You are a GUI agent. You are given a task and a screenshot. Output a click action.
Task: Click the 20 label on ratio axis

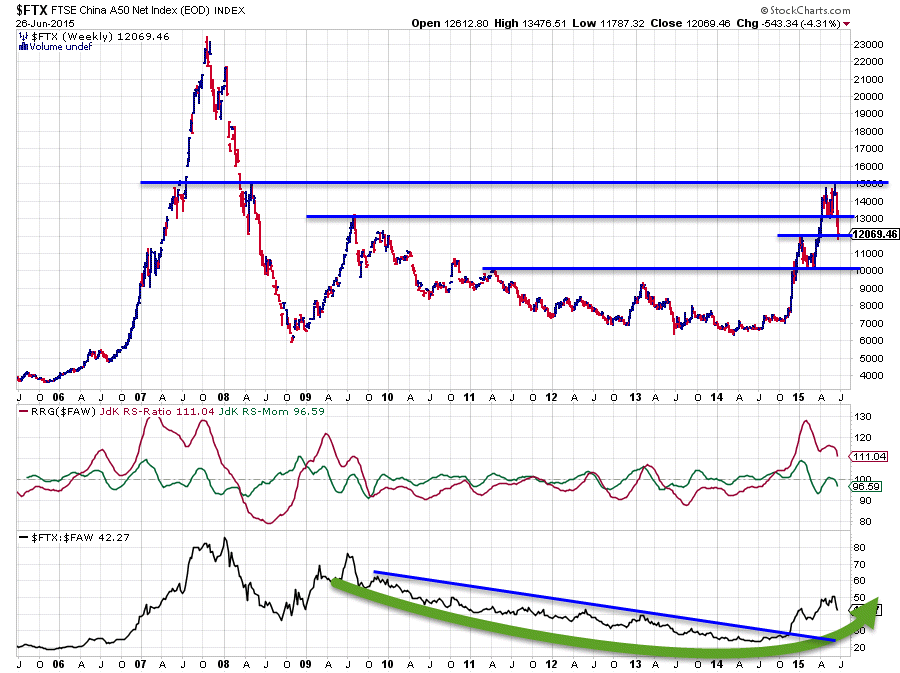(859, 648)
